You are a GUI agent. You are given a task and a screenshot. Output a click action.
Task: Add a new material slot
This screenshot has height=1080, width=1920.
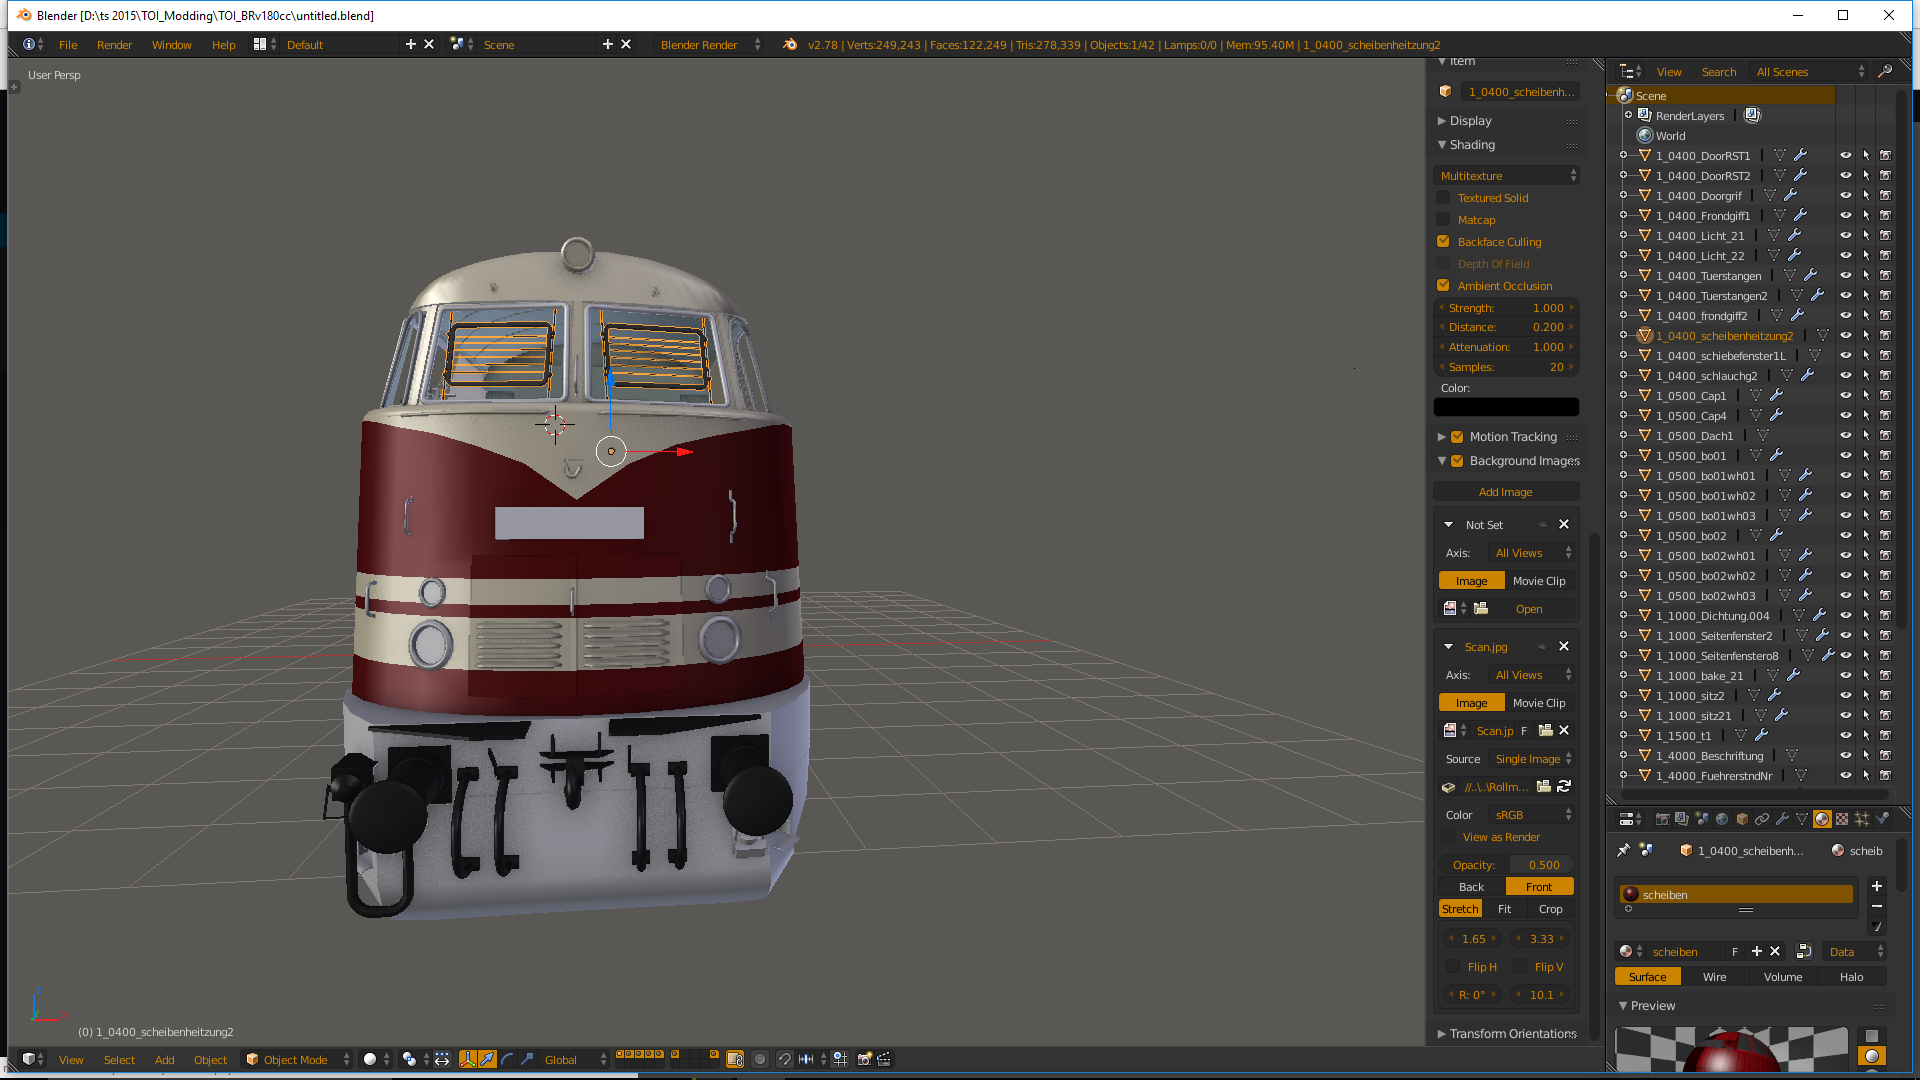pyautogui.click(x=1877, y=887)
